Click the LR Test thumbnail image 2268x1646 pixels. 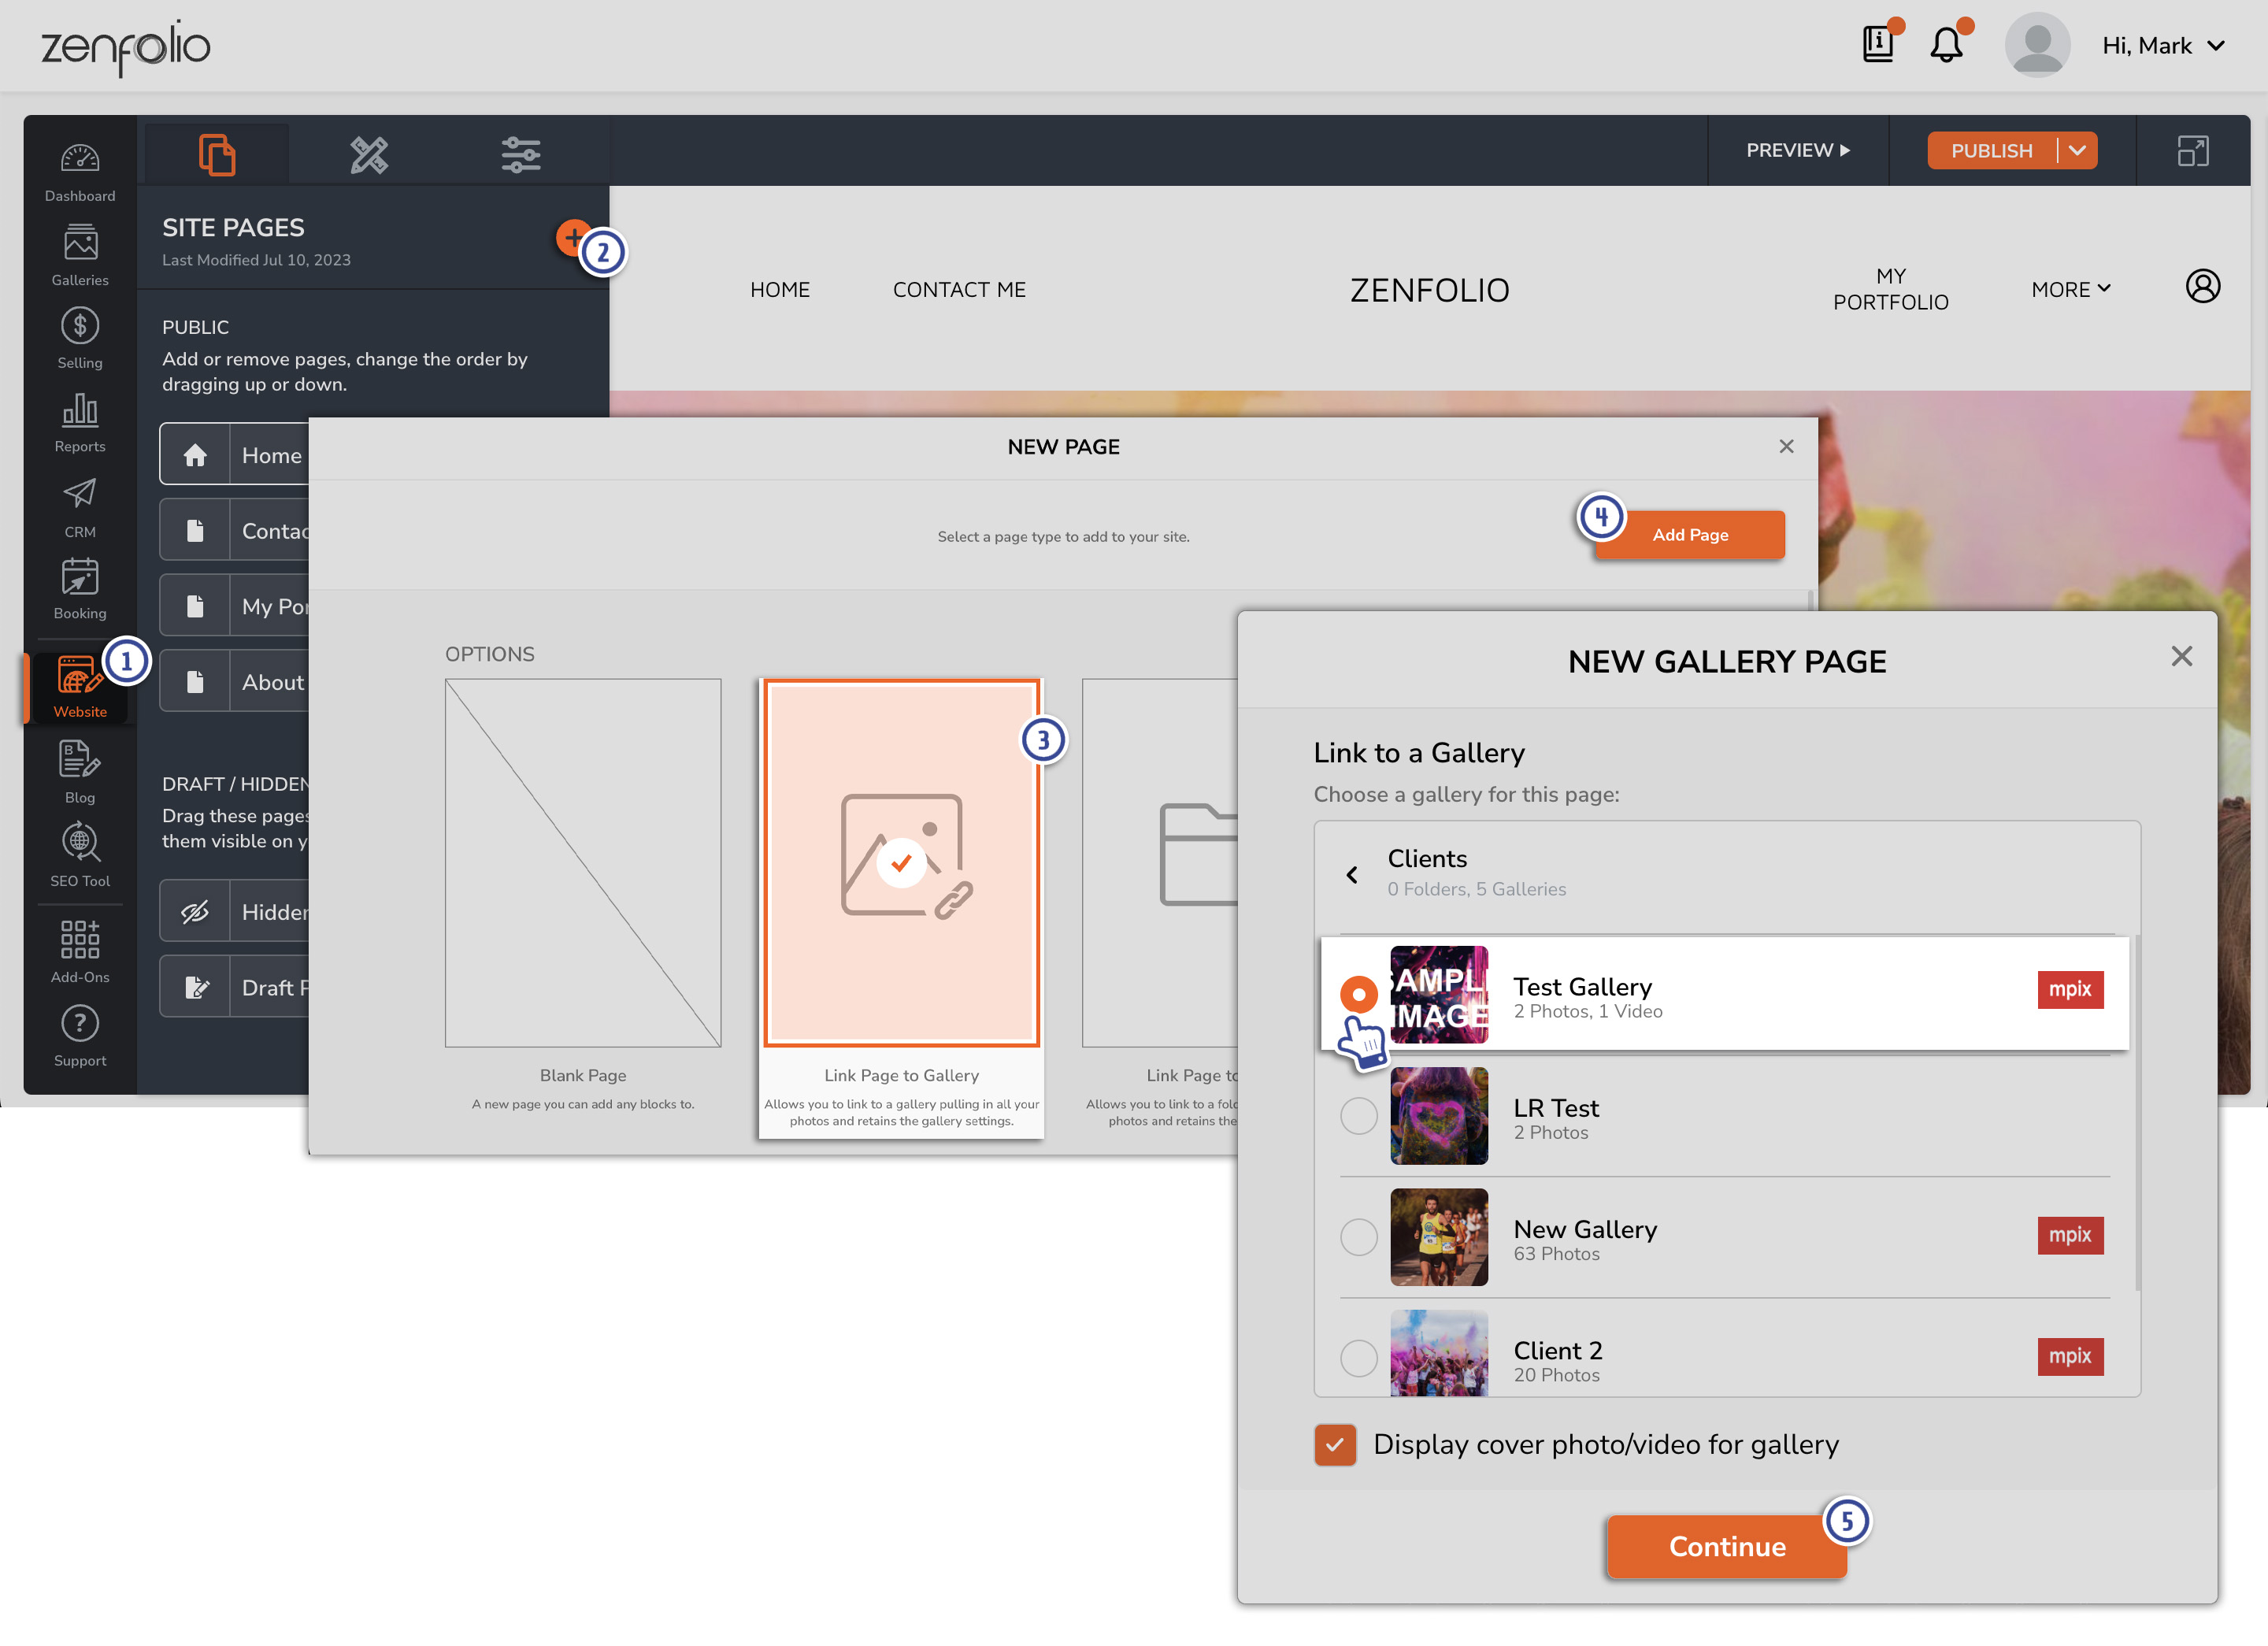[1439, 1115]
